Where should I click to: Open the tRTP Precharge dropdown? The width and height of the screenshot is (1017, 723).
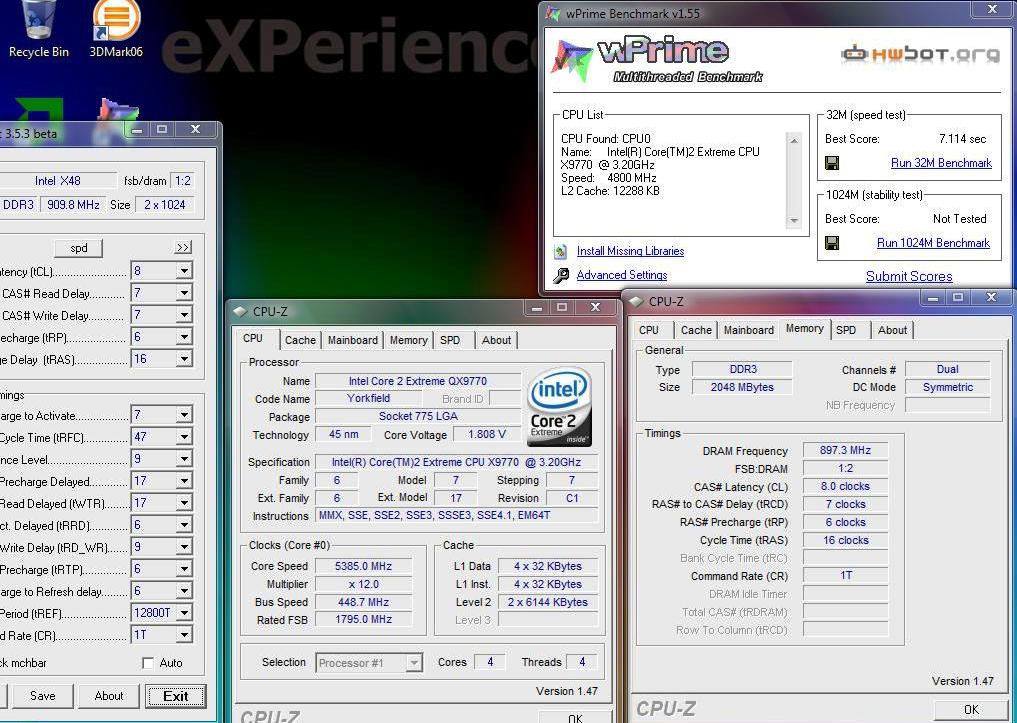184,569
